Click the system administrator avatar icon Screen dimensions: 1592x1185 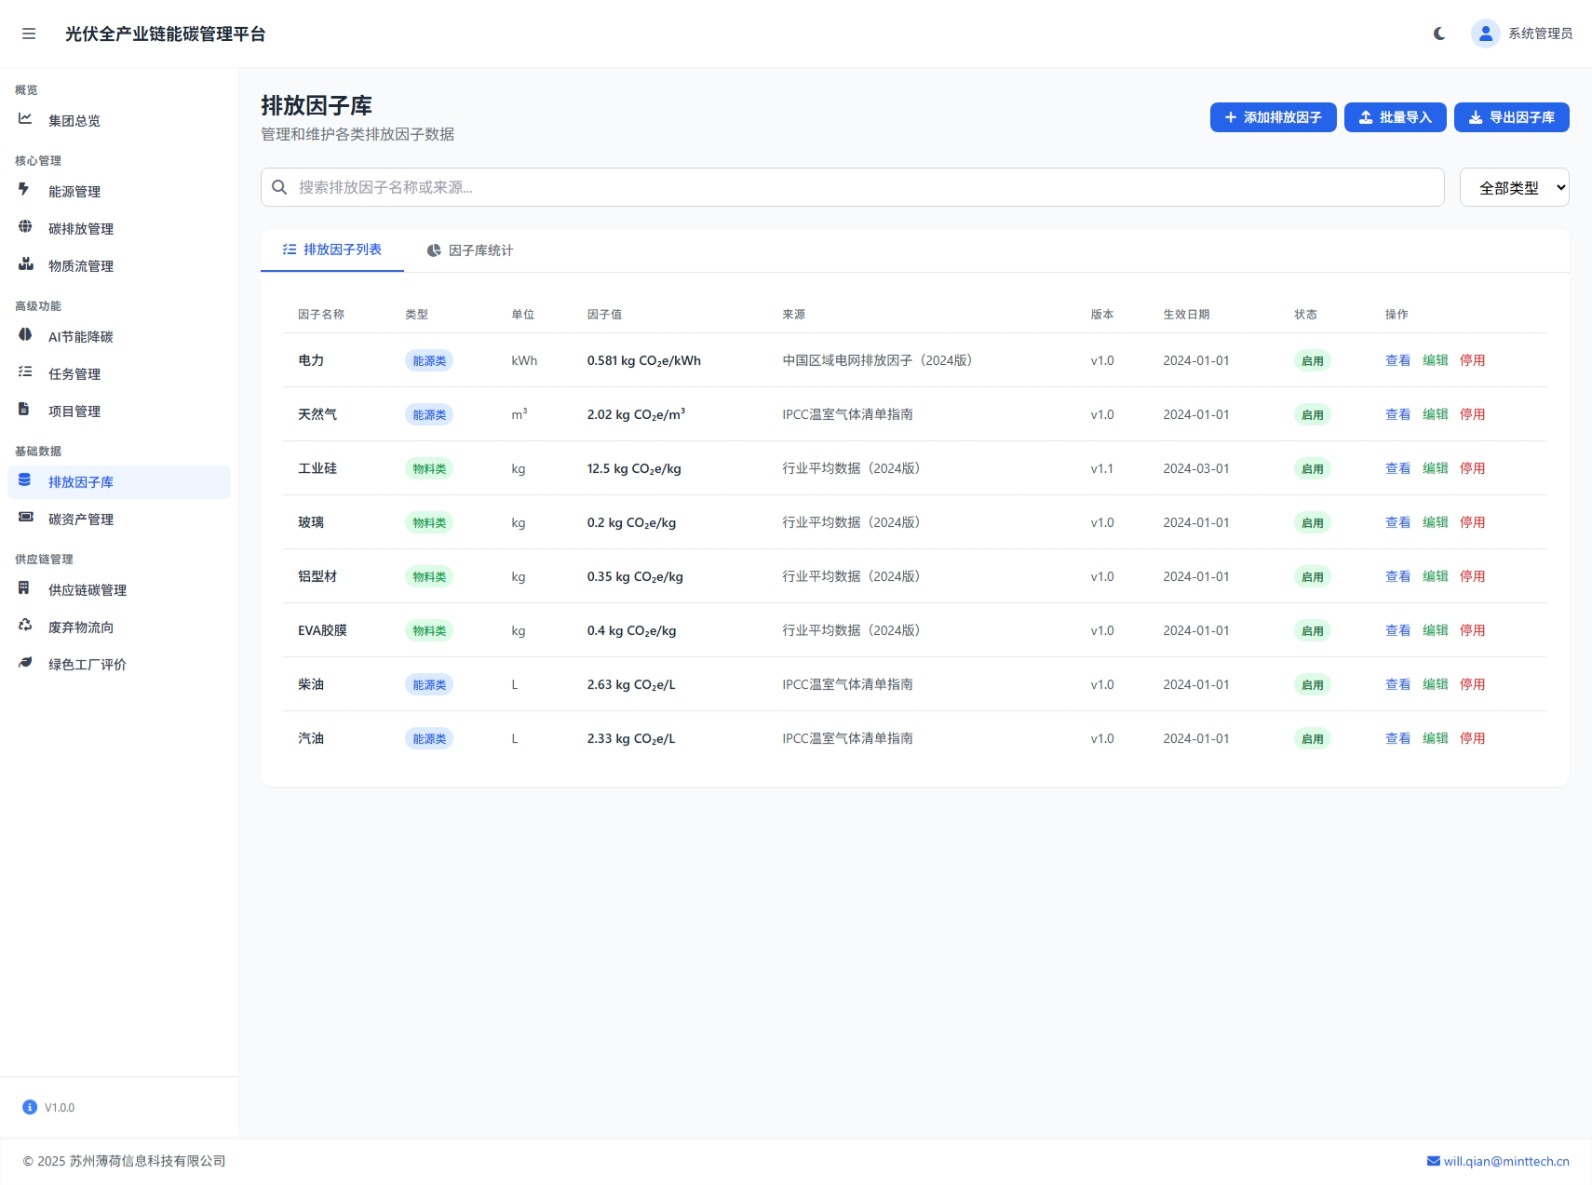[1485, 34]
